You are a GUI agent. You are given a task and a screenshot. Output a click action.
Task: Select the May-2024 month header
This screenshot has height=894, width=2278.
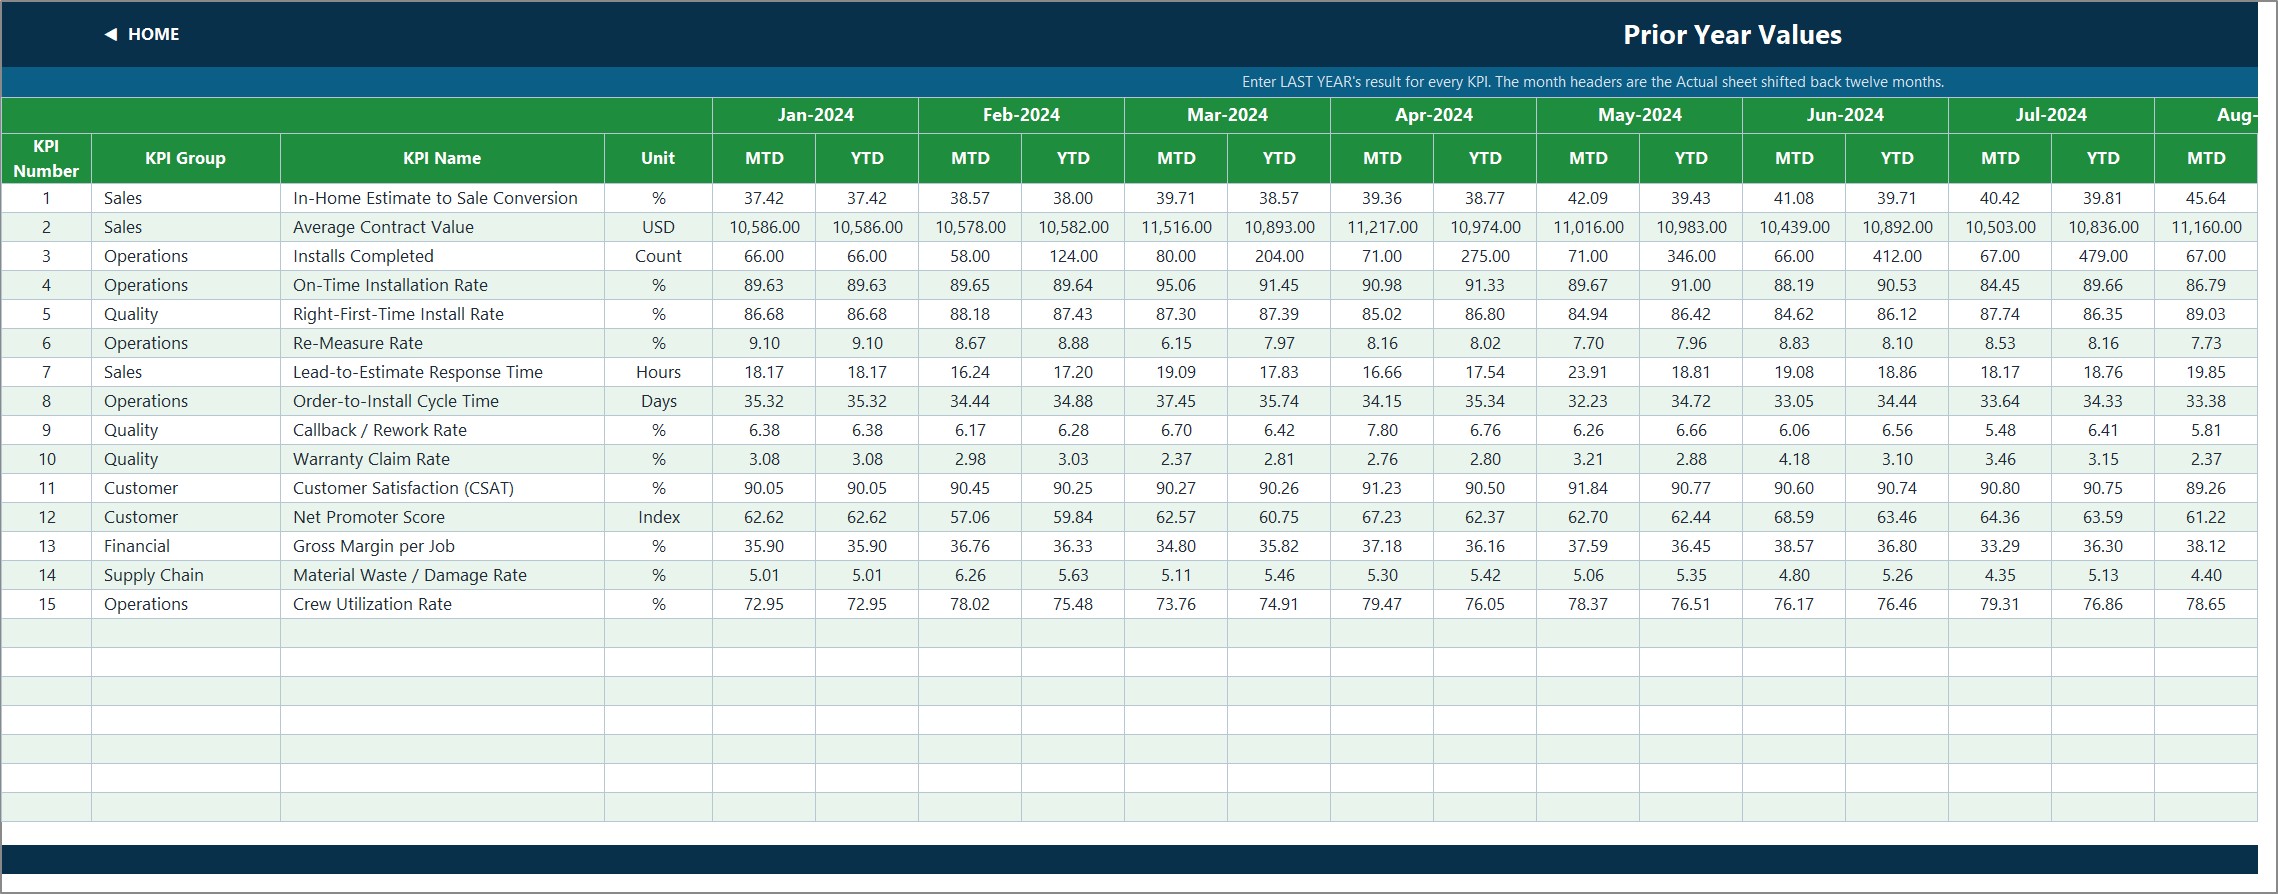tap(1639, 115)
